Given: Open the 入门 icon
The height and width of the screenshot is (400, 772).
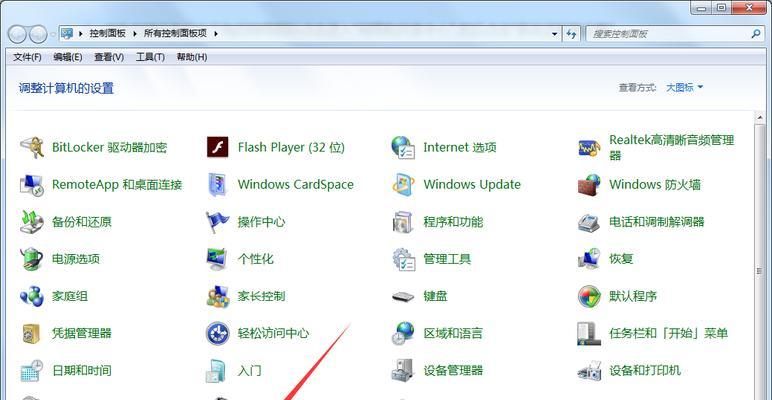Looking at the screenshot, I should pyautogui.click(x=217, y=370).
